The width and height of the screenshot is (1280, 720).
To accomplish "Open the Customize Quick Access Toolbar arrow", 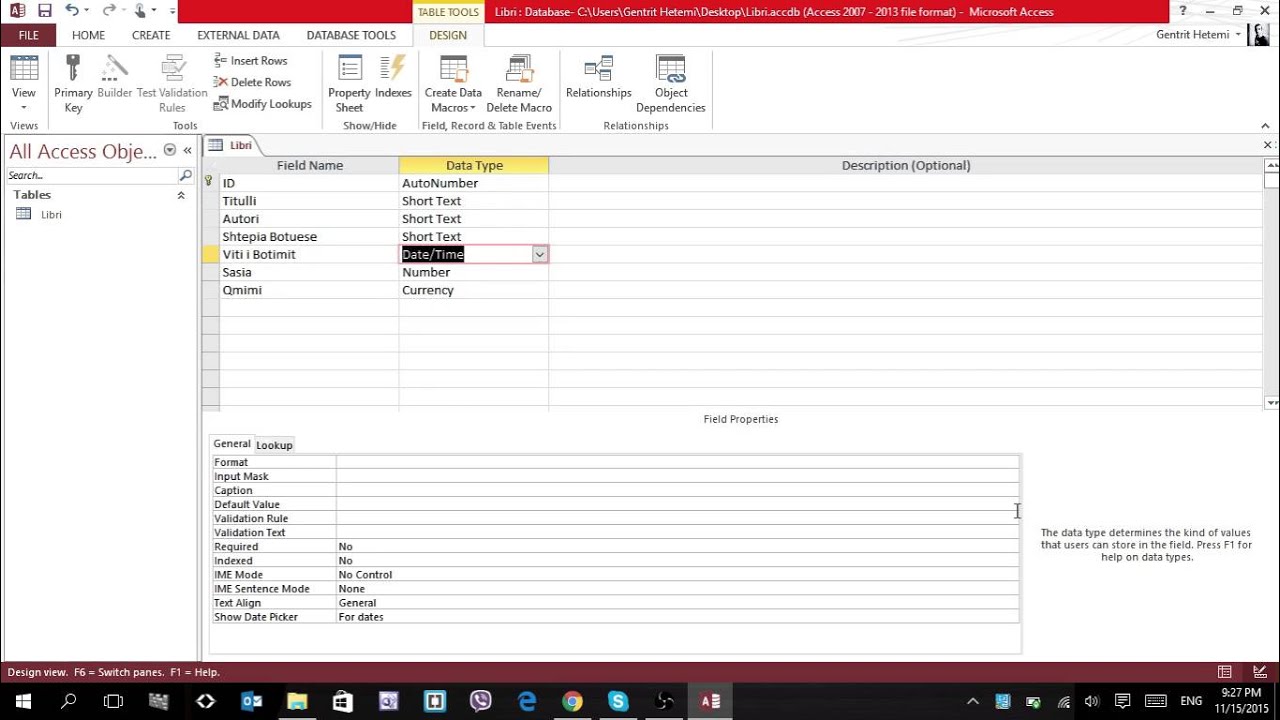I will click(x=172, y=11).
